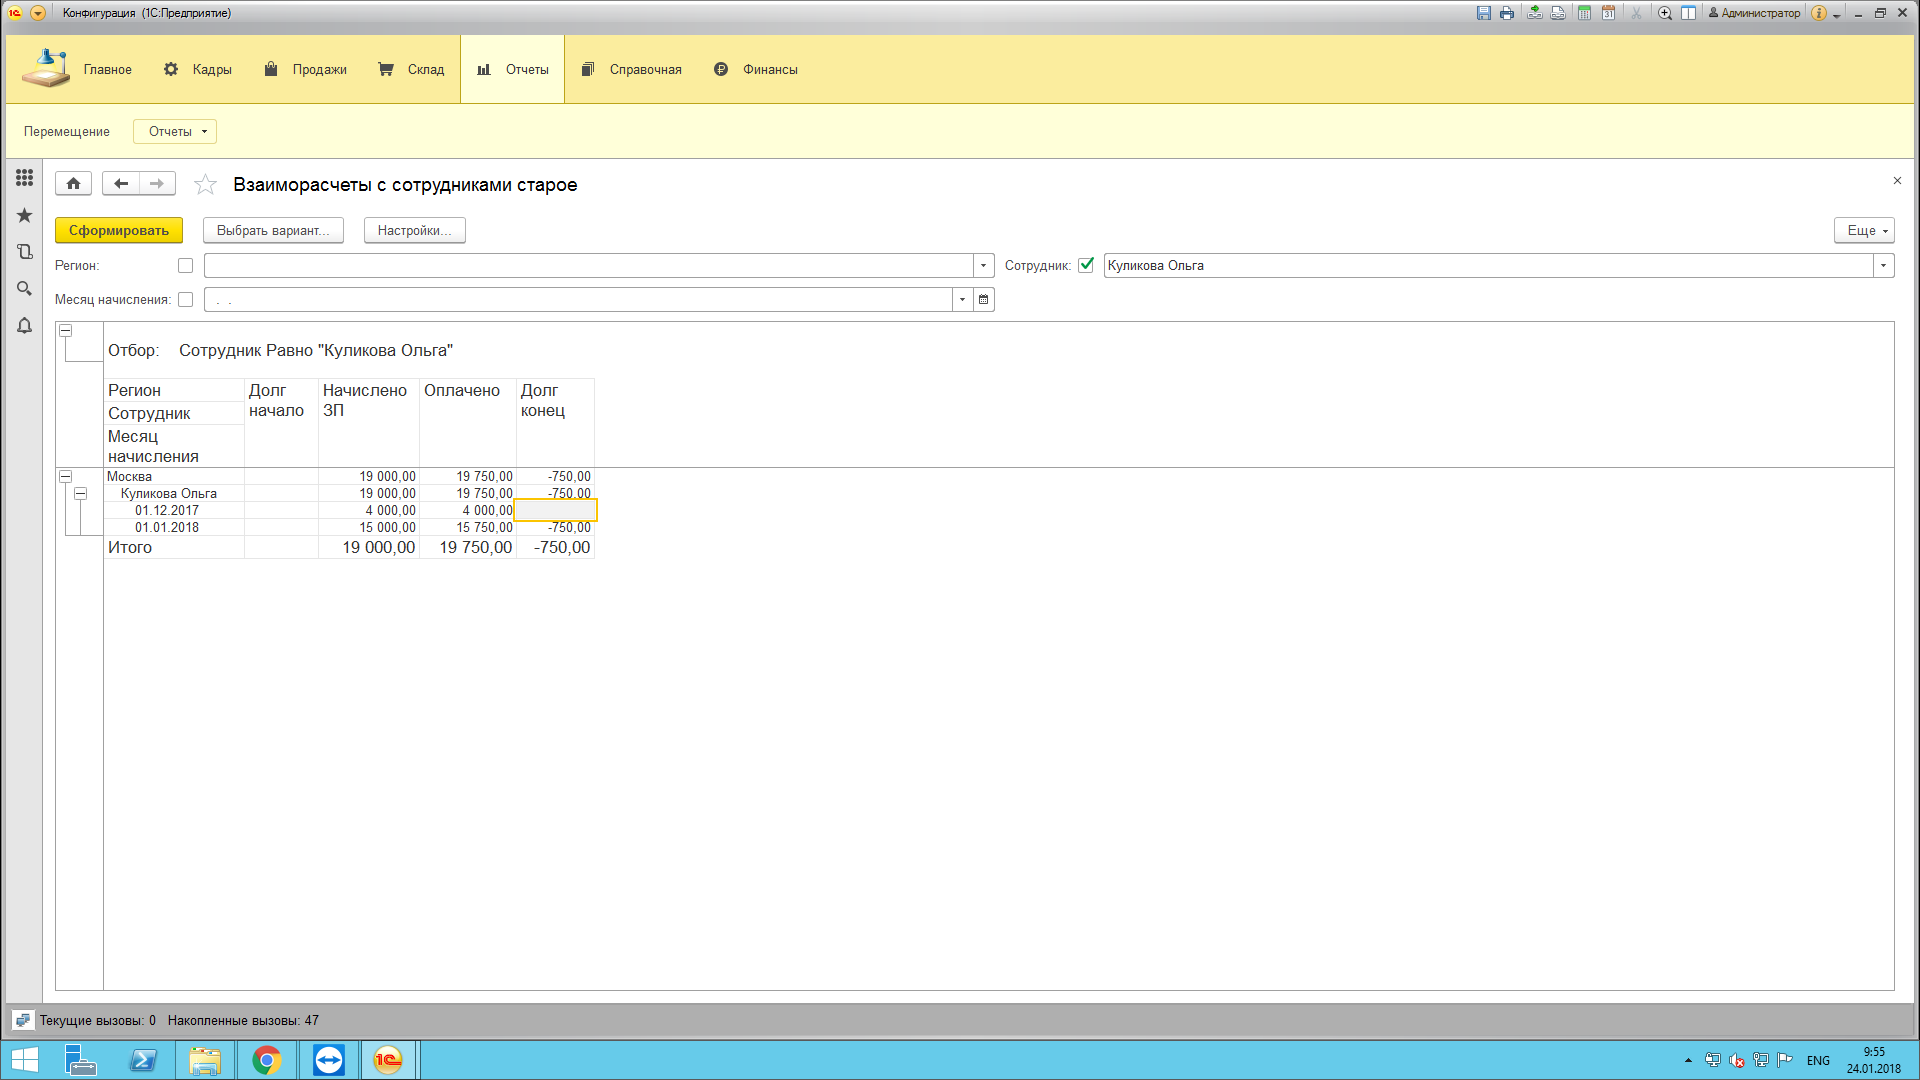
Task: Open calendar picker for Месяц начисления
Action: click(x=984, y=300)
